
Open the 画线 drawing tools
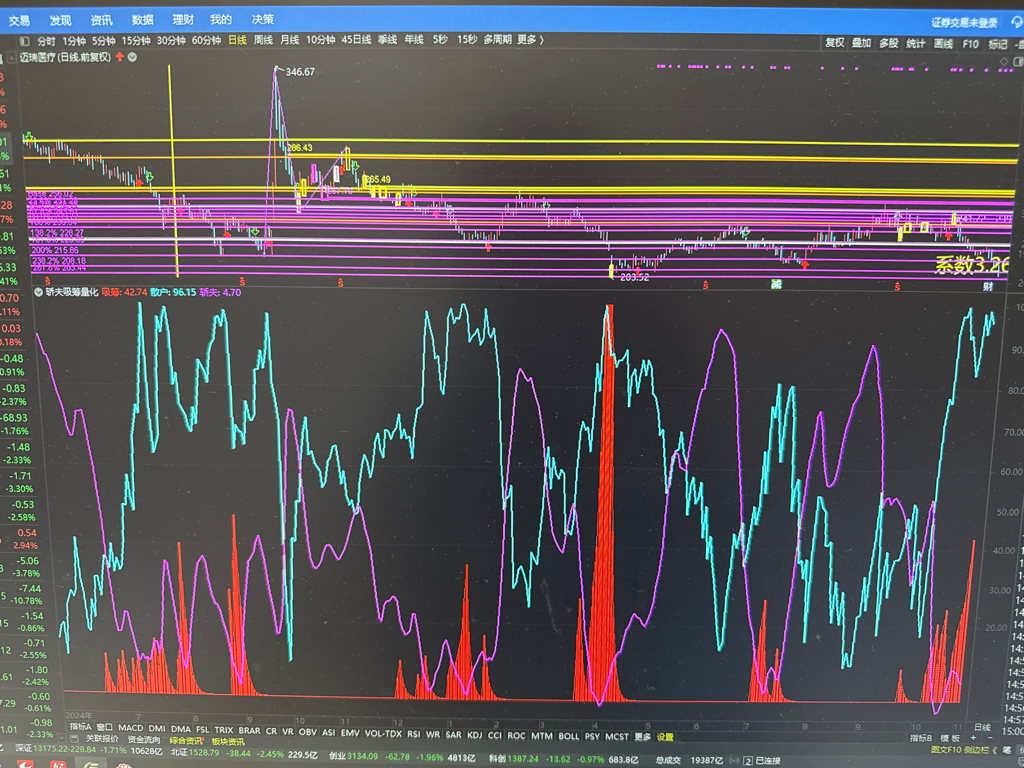point(943,43)
